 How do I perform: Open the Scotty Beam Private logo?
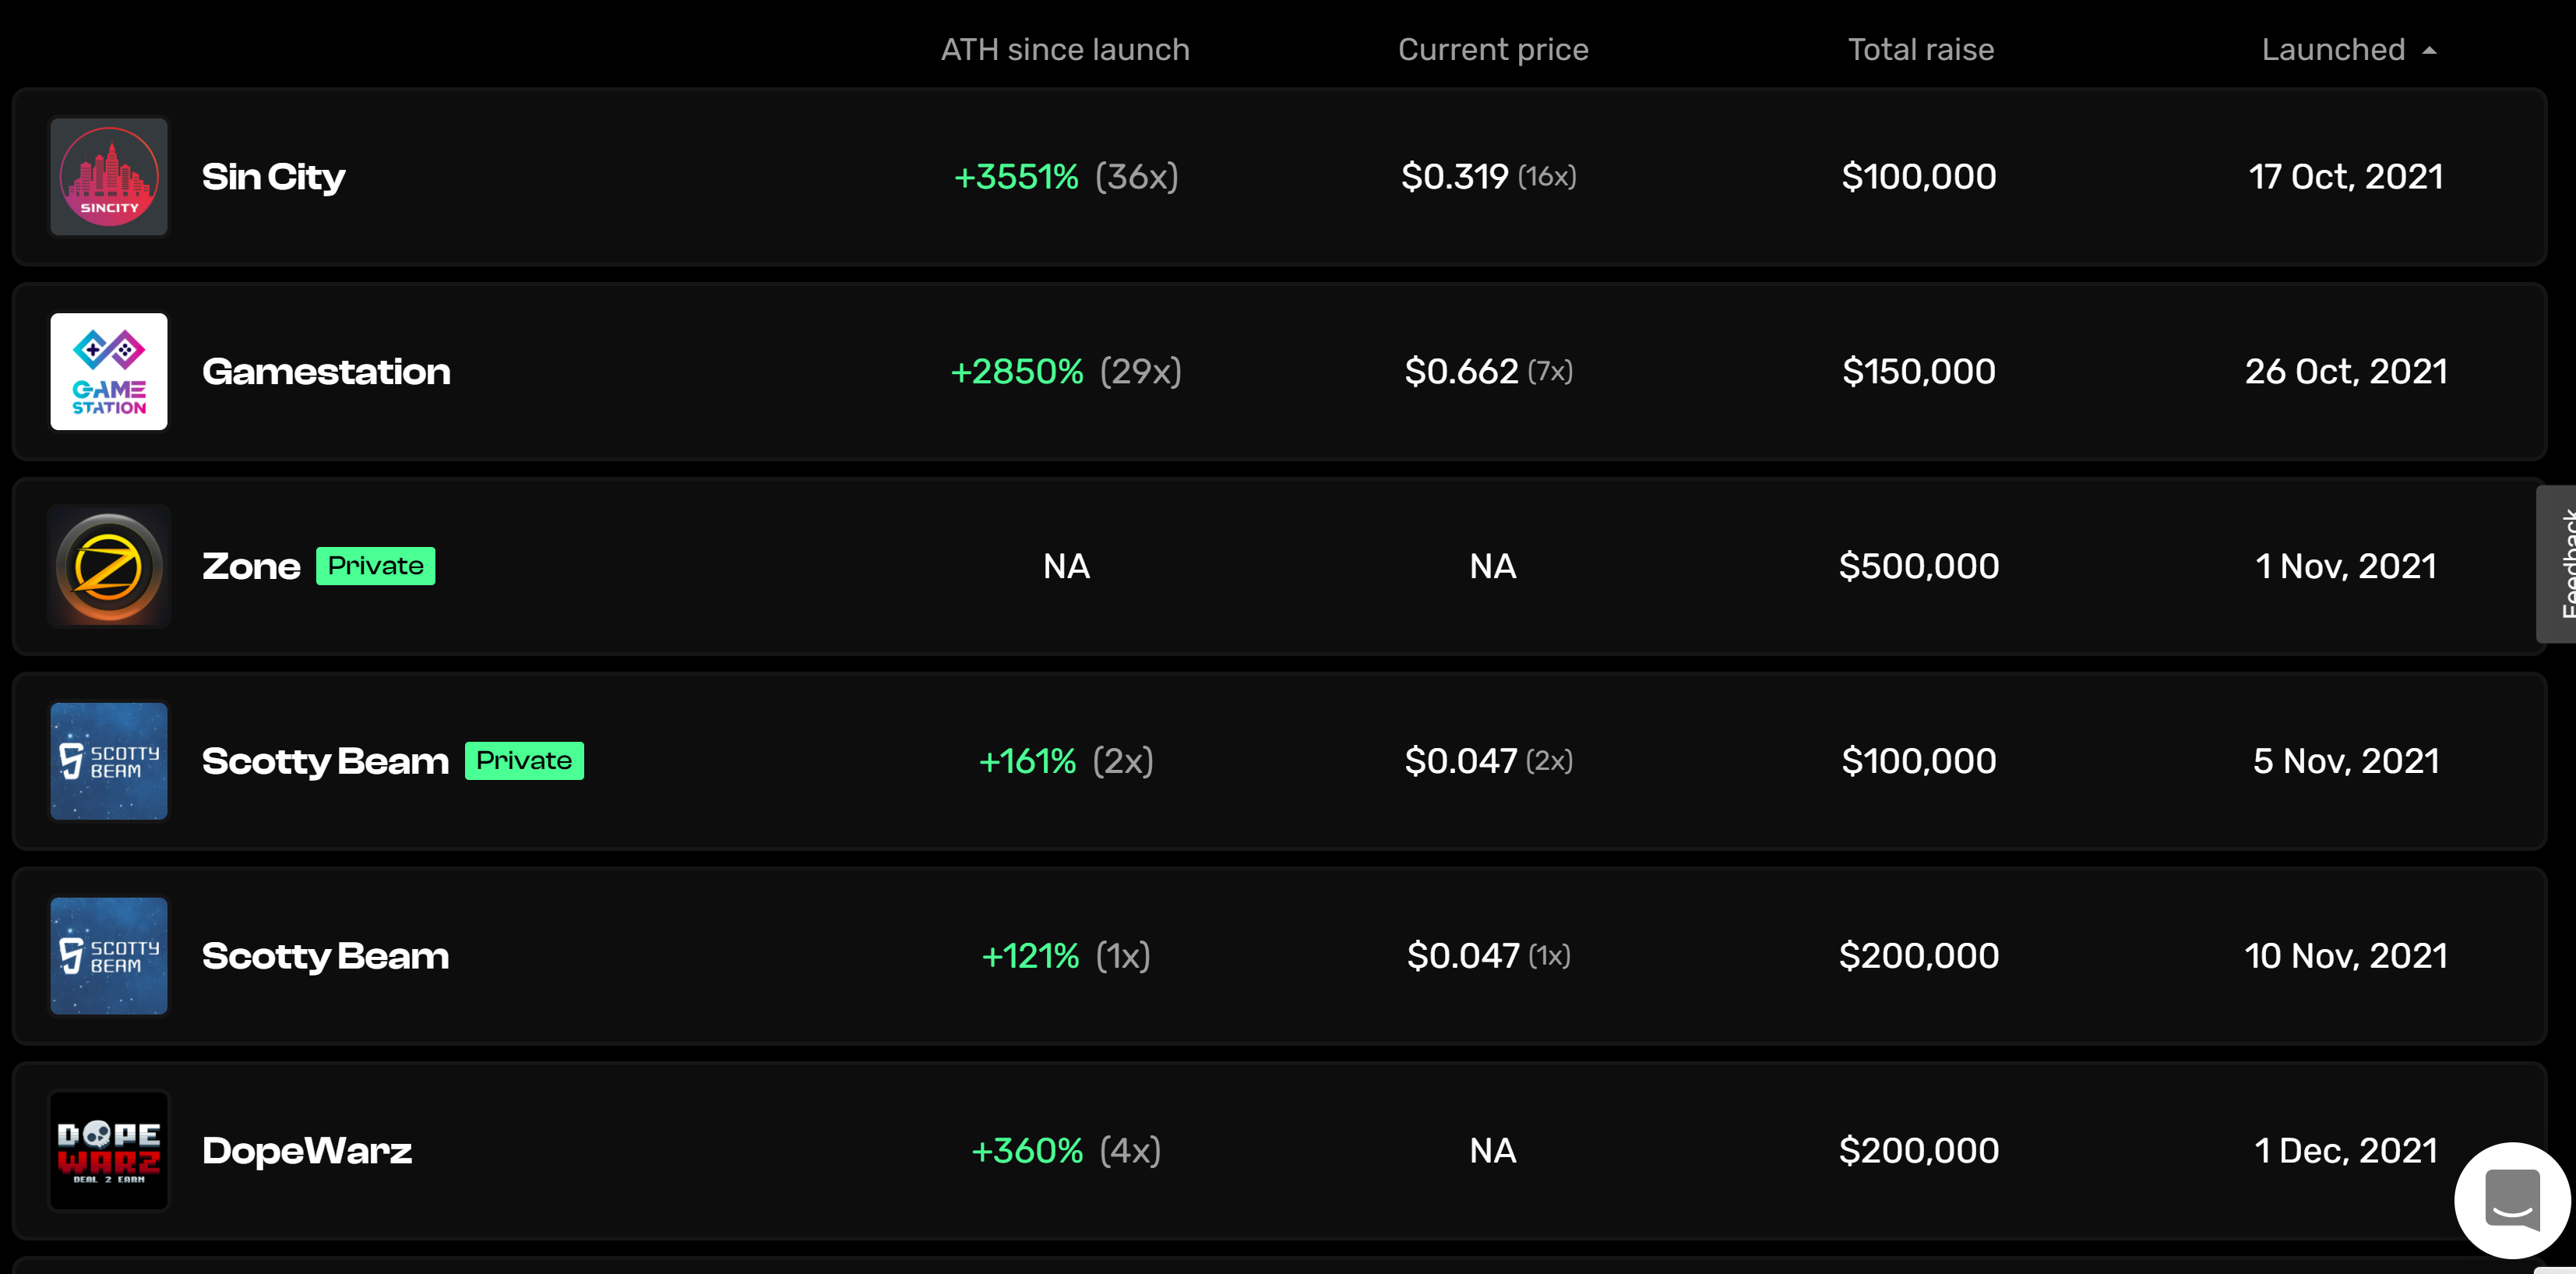[x=109, y=762]
